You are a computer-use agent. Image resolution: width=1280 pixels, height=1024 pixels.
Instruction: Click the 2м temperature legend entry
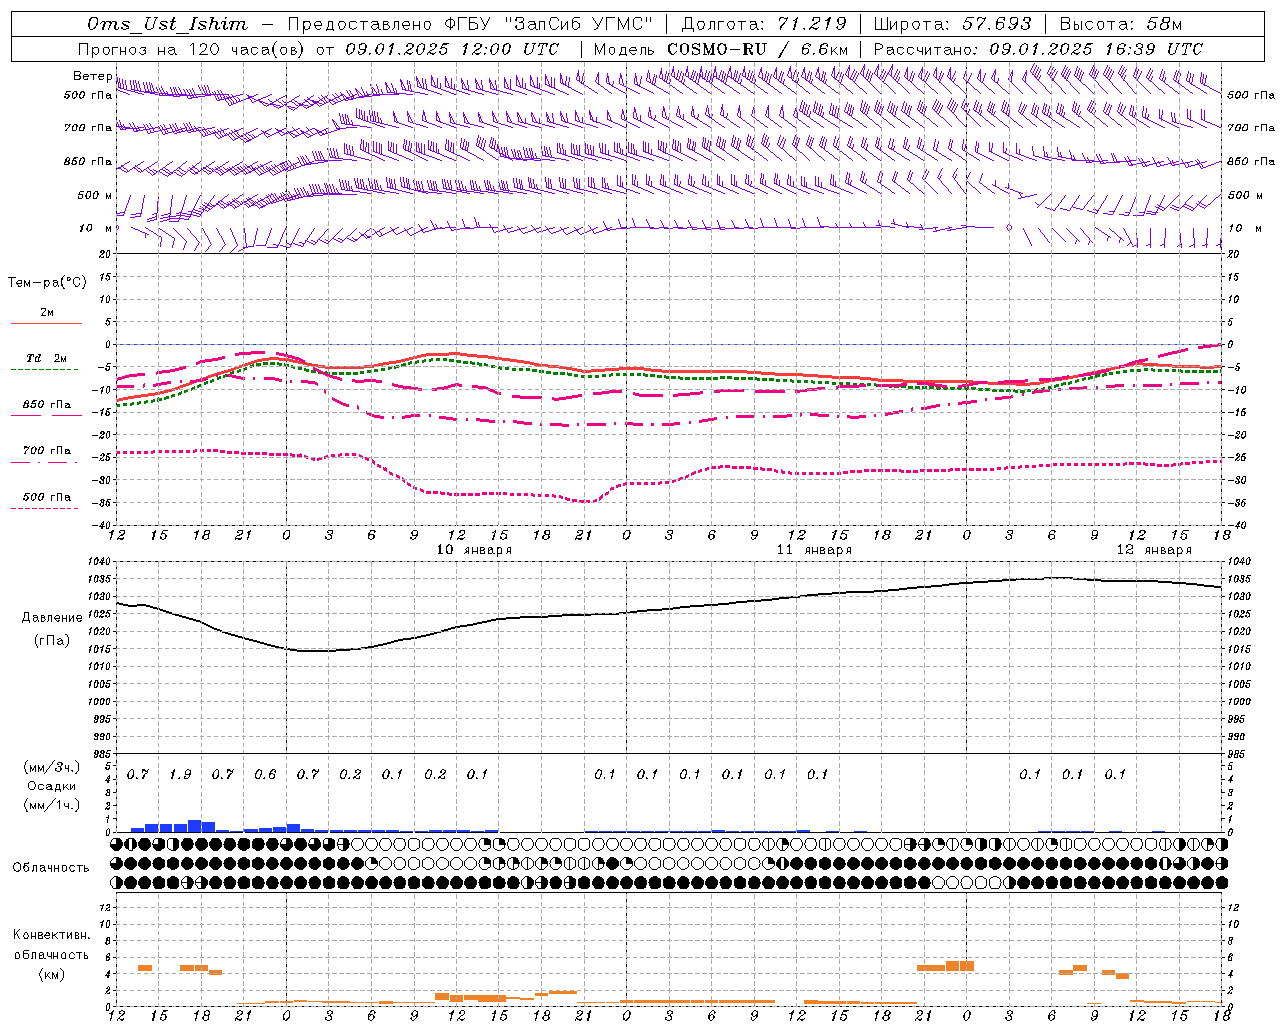pos(47,312)
